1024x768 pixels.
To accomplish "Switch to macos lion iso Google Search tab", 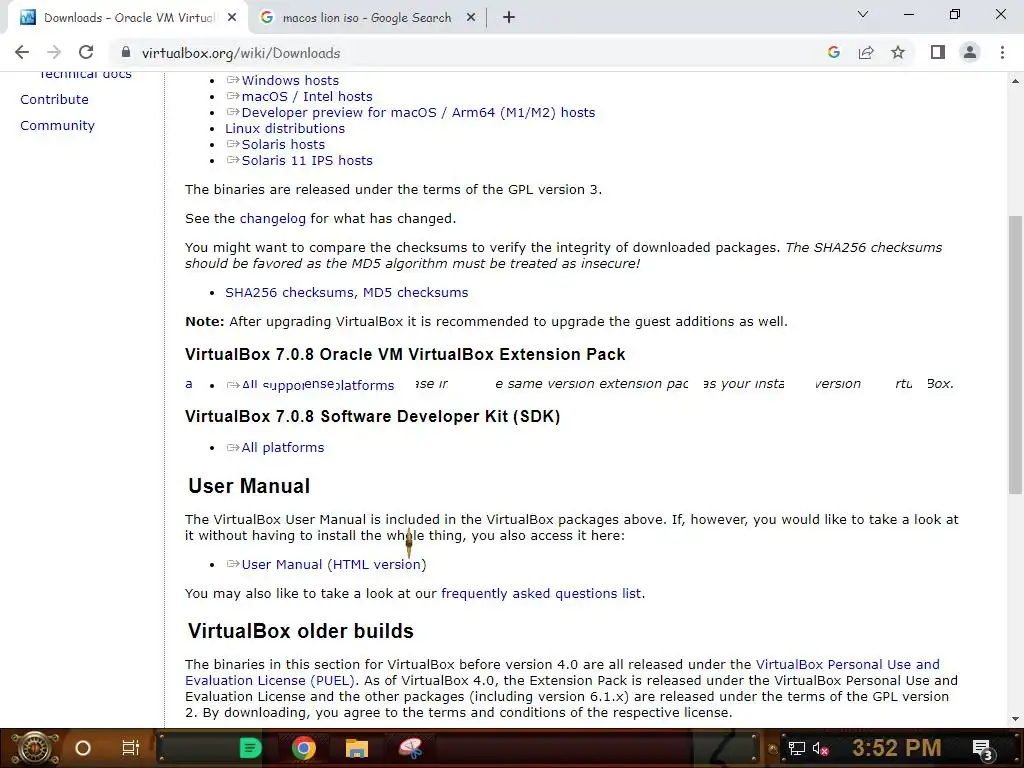I will point(366,18).
